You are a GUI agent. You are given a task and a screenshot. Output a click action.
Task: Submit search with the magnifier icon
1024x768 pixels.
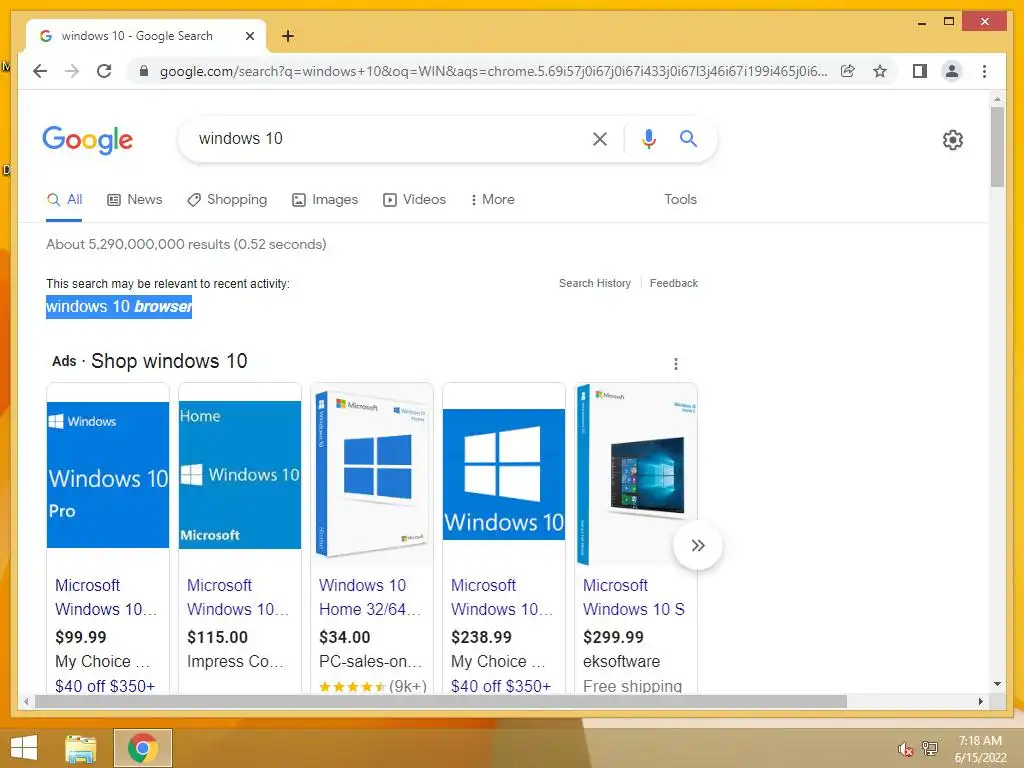pos(688,138)
